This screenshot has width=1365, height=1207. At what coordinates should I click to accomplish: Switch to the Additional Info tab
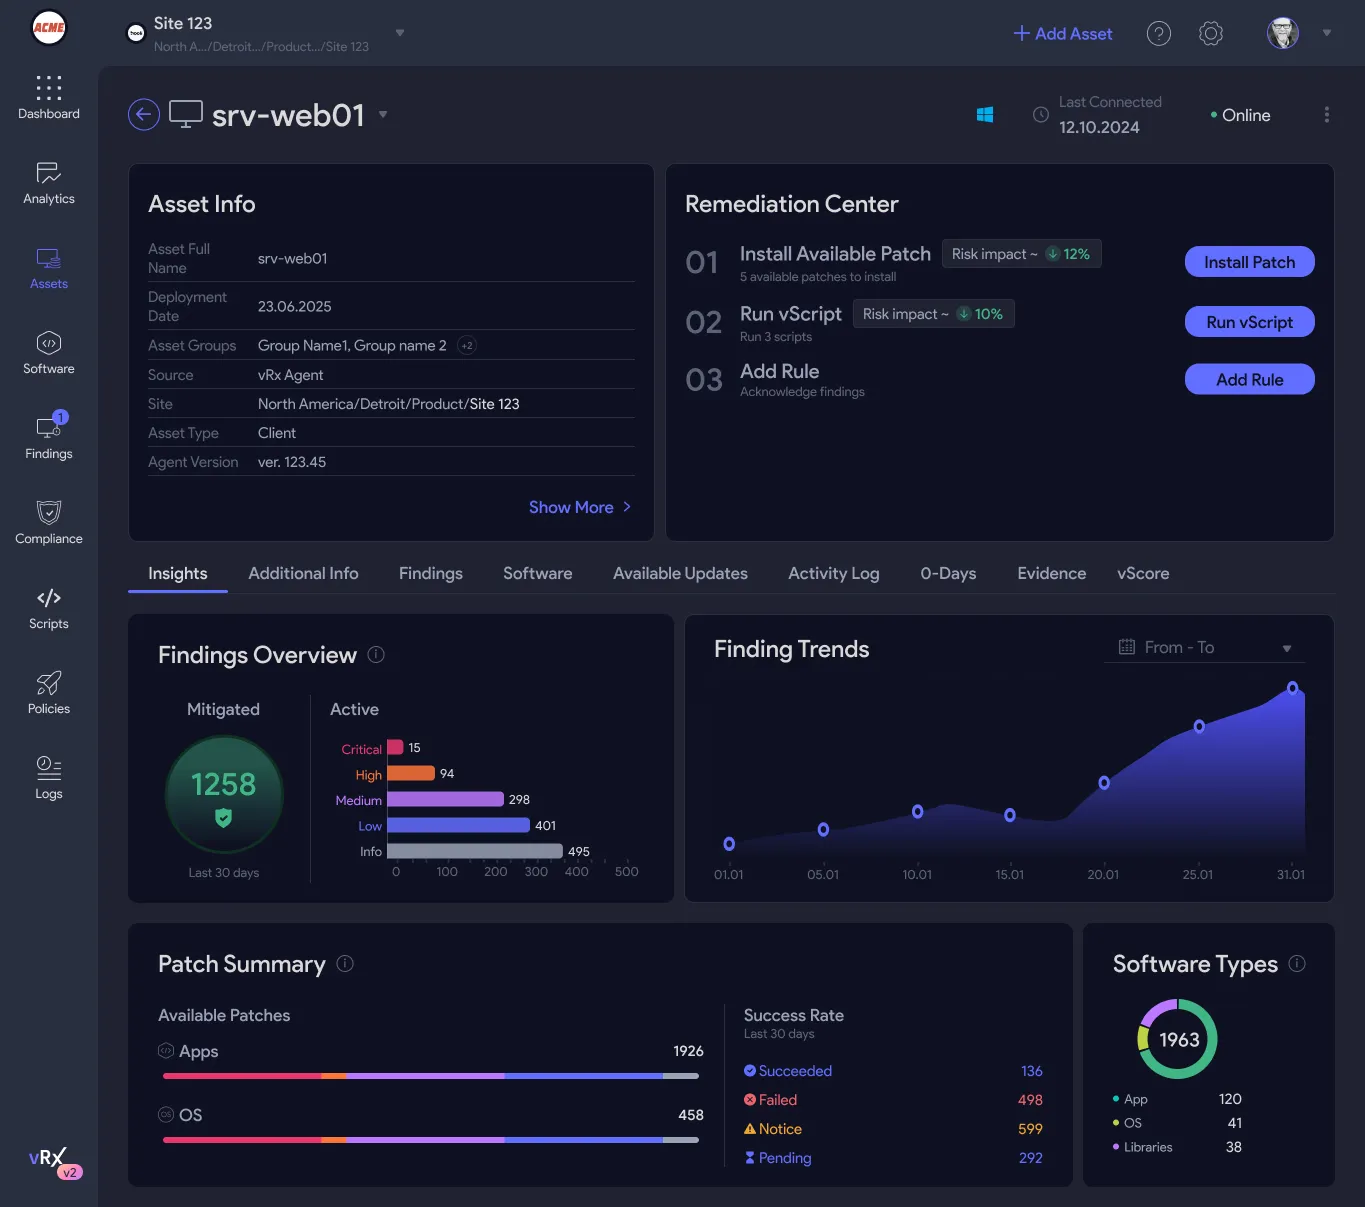tap(303, 573)
